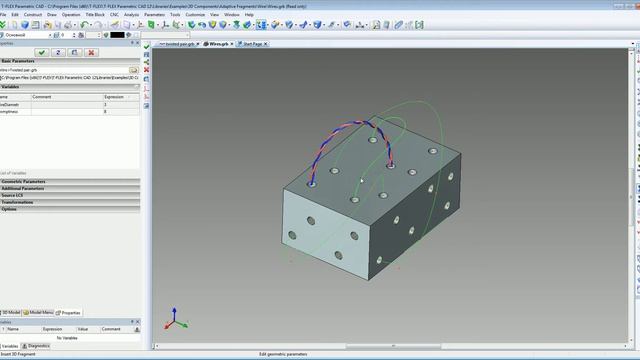Close the Properties panel
Screen dimensions: 640x360
point(138,43)
